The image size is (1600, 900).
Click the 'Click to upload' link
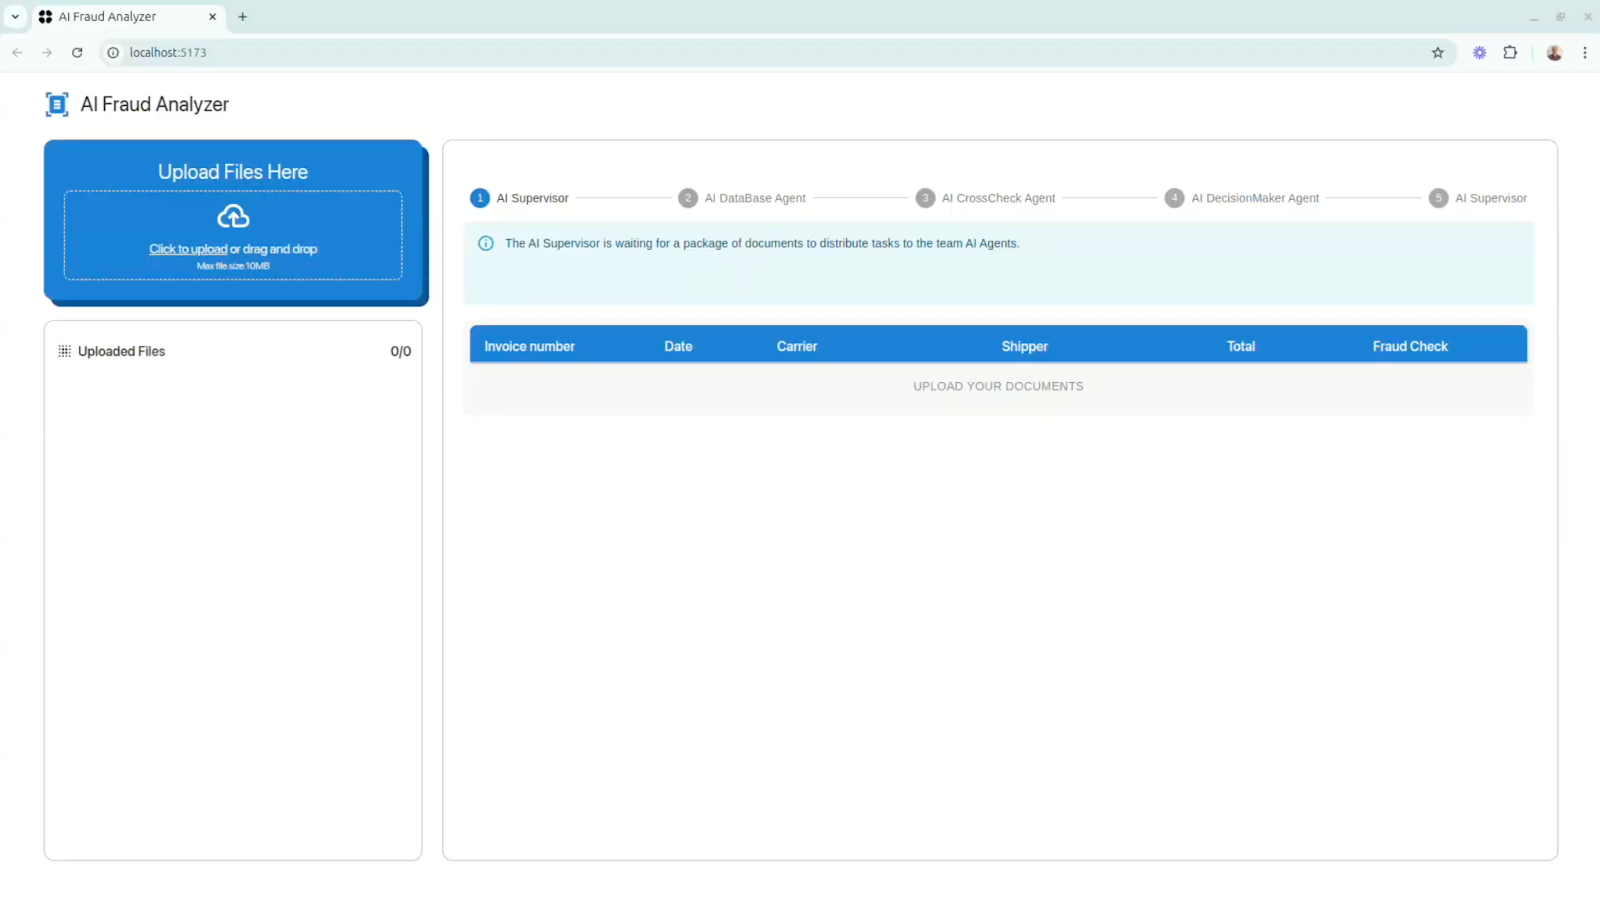[x=188, y=249]
